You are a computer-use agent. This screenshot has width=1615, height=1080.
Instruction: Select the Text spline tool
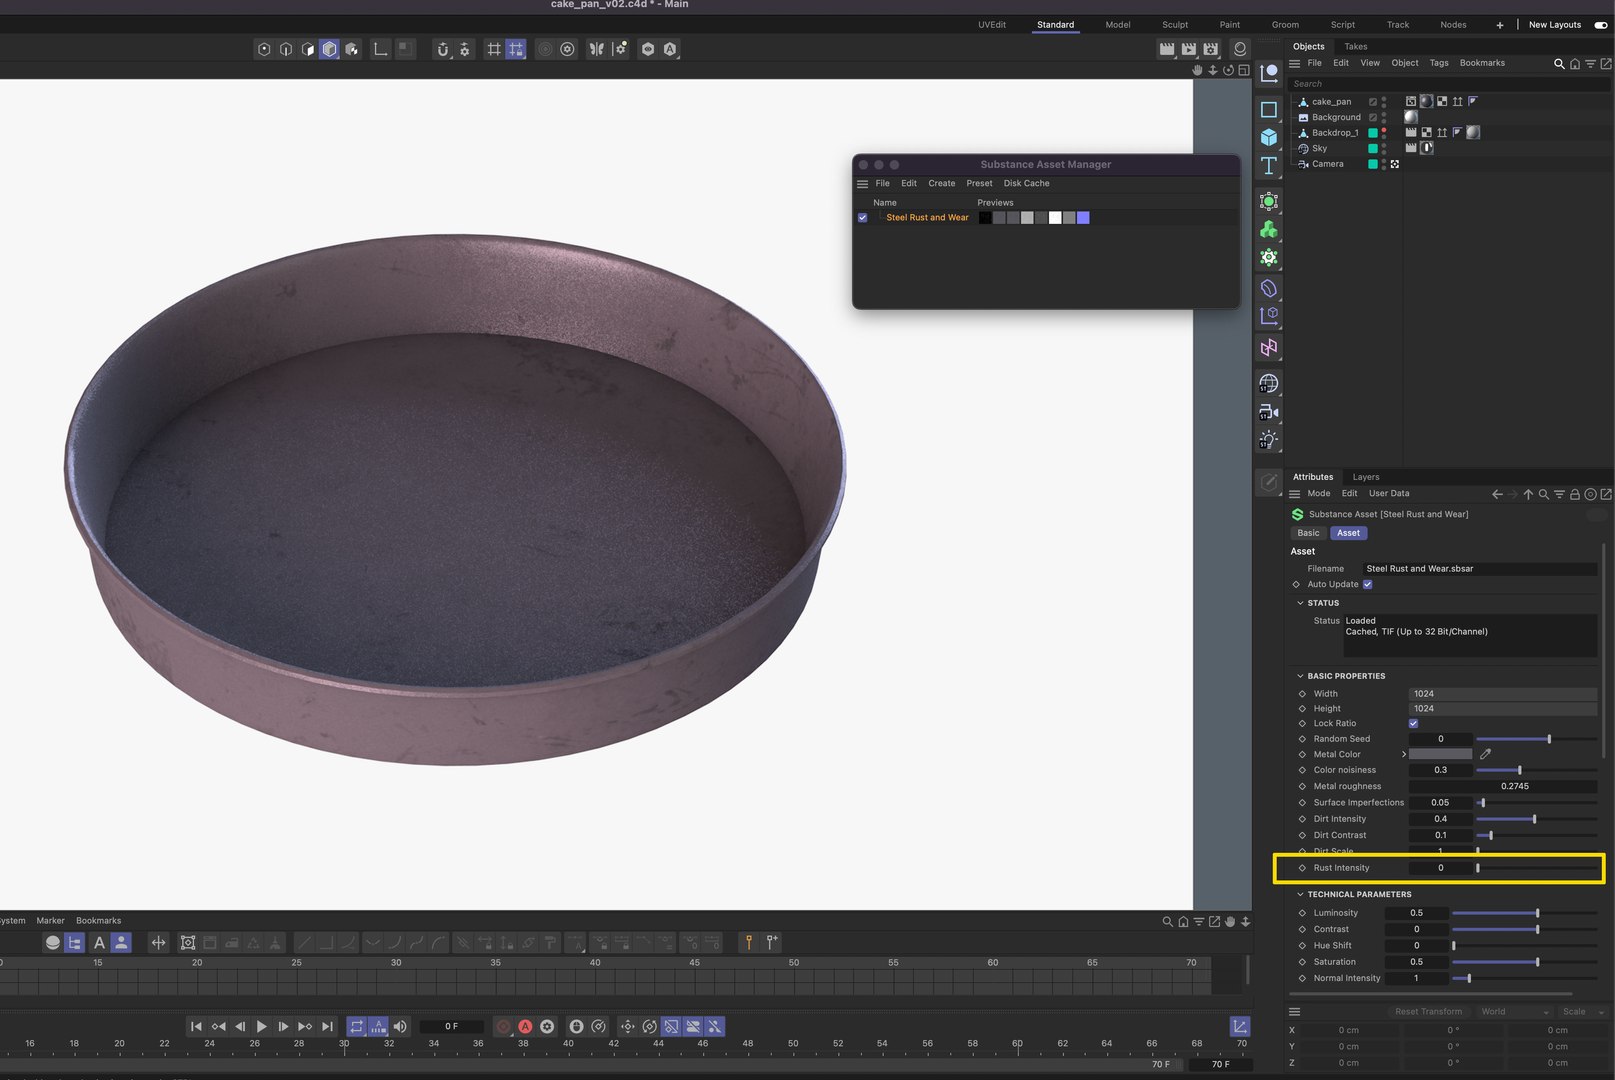coord(1269,166)
